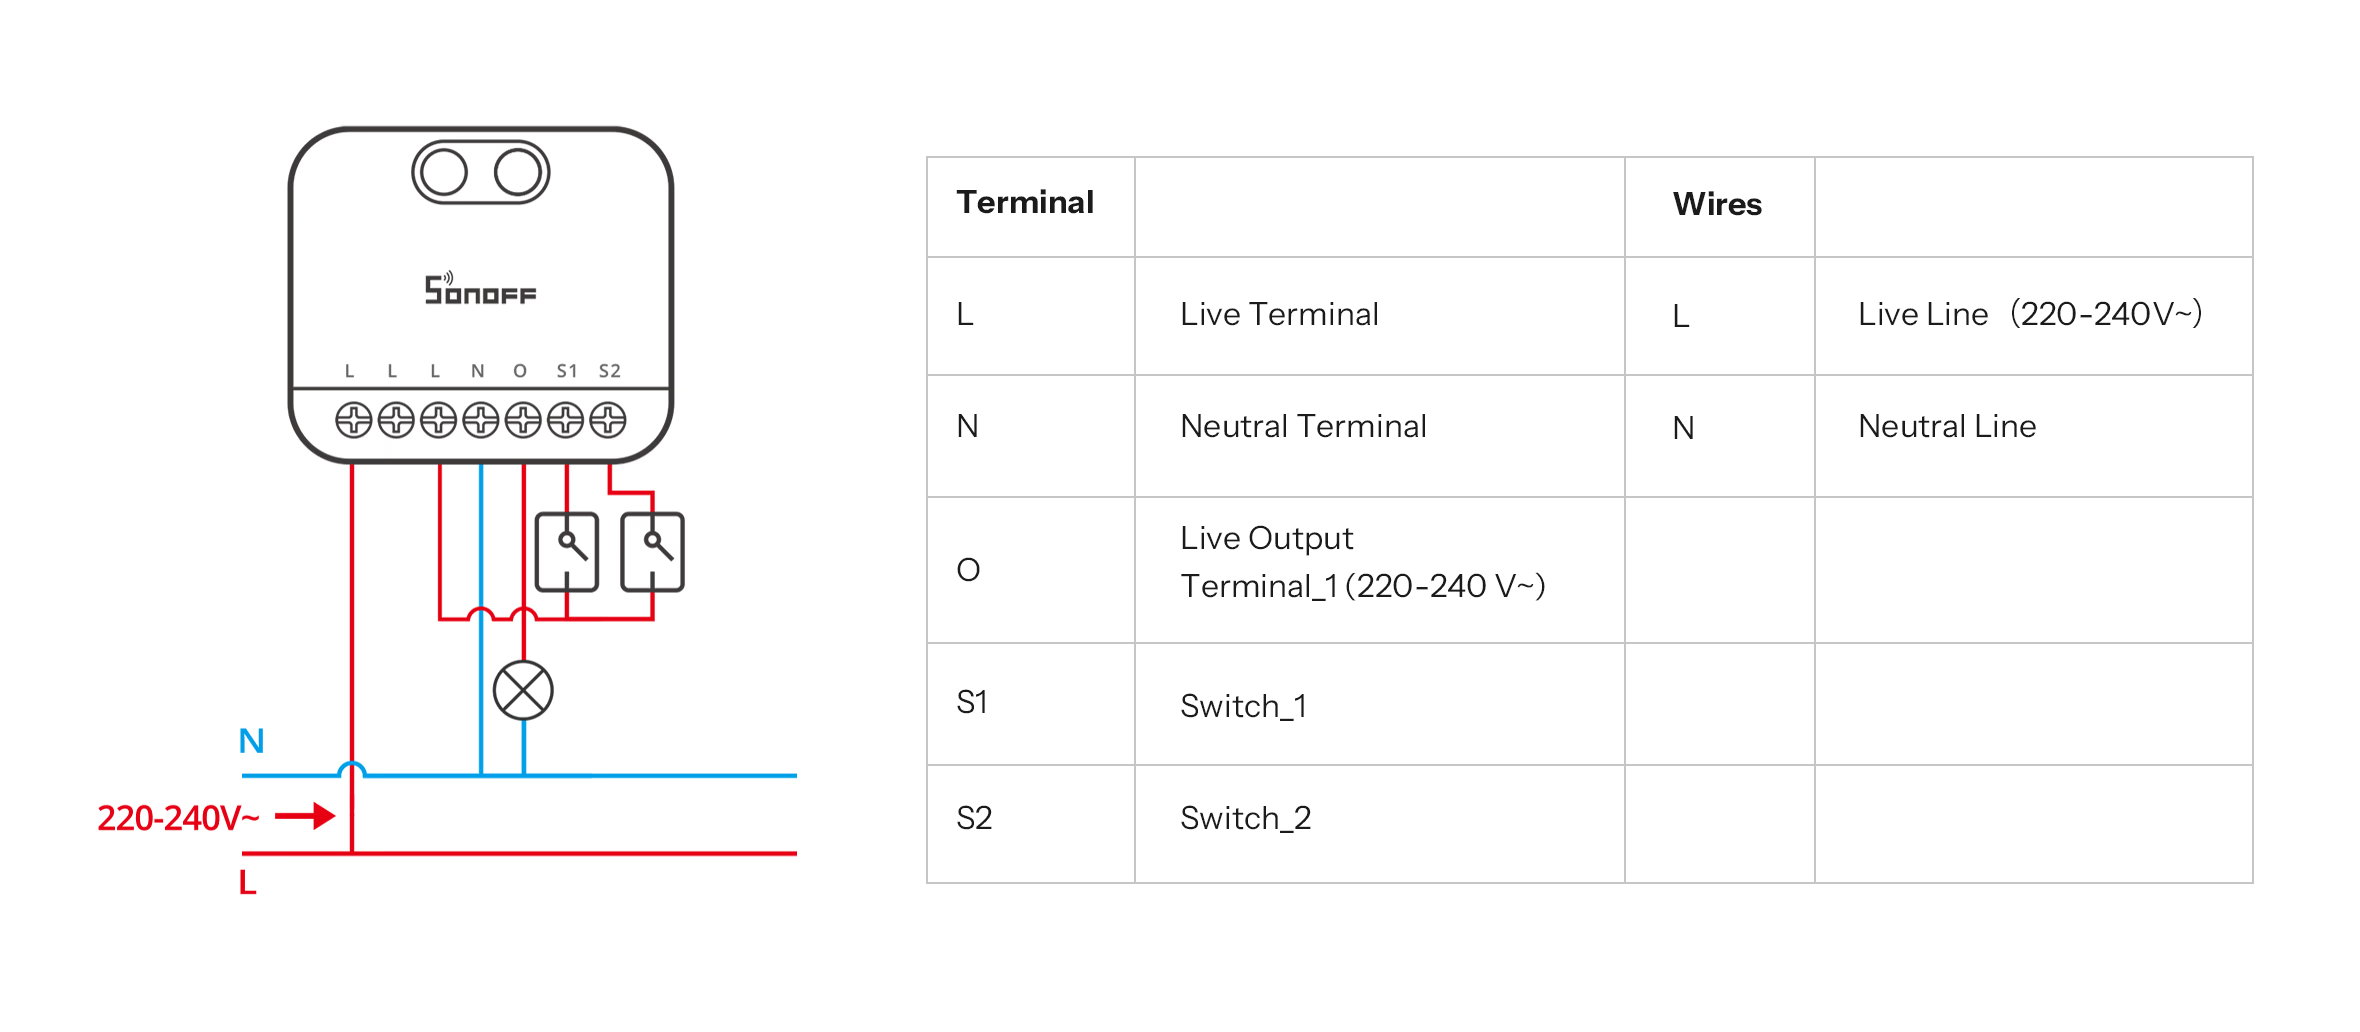Click the screw terminal under the S1 label

click(x=566, y=420)
